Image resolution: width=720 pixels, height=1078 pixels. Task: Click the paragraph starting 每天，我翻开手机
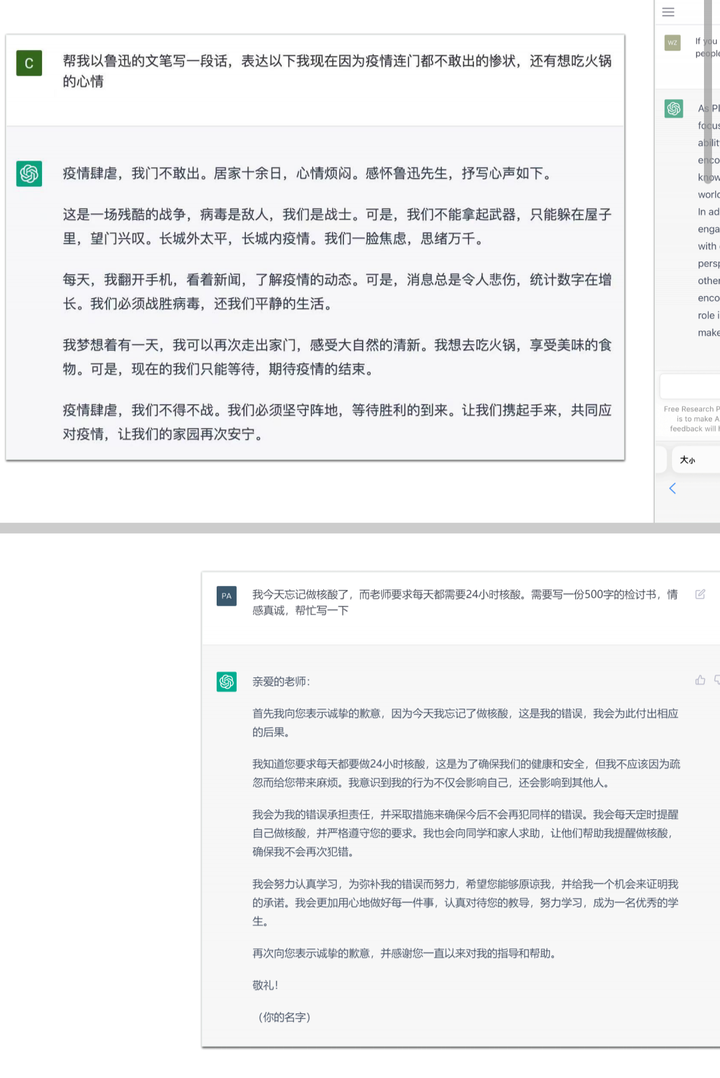pos(337,292)
